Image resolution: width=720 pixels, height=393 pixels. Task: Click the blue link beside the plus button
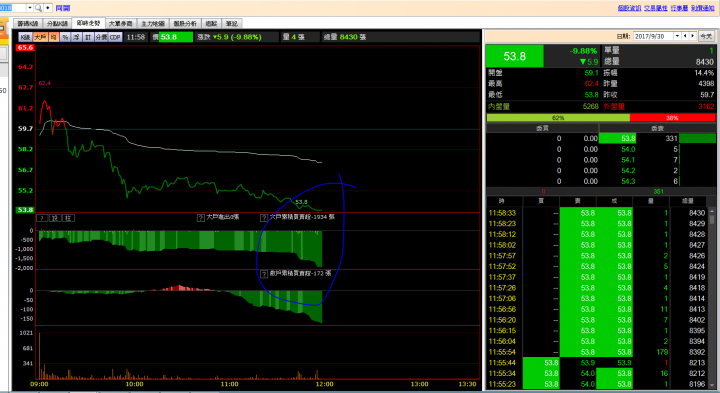click(x=63, y=8)
